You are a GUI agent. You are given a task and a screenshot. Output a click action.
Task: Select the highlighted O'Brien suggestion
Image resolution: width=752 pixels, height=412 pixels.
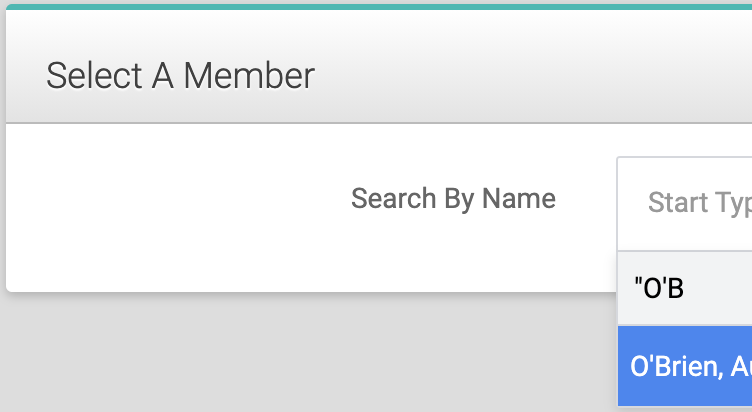pyautogui.click(x=685, y=366)
